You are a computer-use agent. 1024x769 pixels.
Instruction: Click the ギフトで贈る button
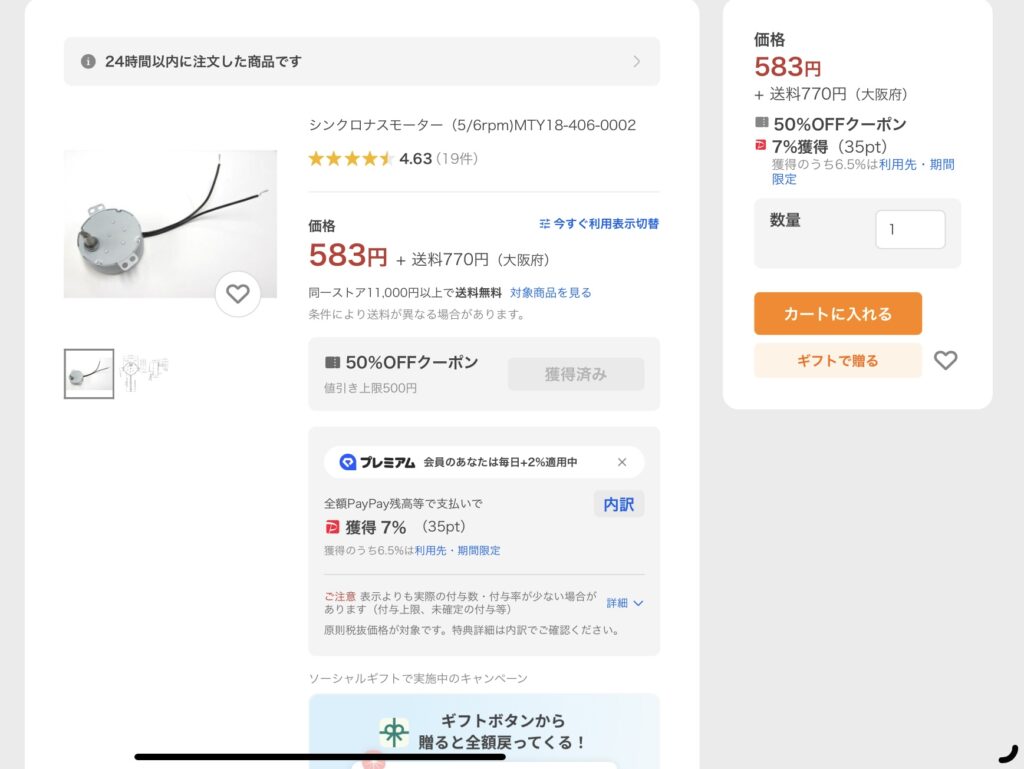click(838, 360)
